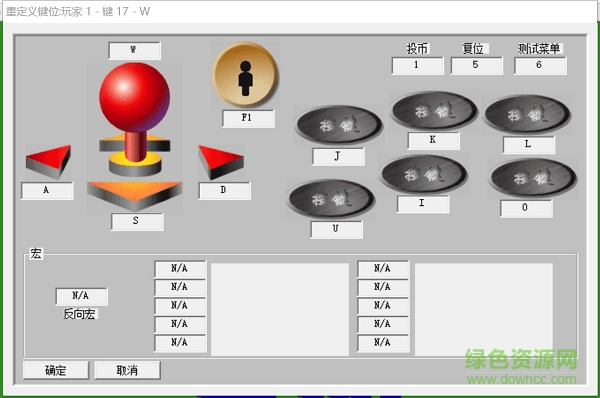Click the oval arcade button above U
This screenshot has width=600, height=398.
coord(331,198)
